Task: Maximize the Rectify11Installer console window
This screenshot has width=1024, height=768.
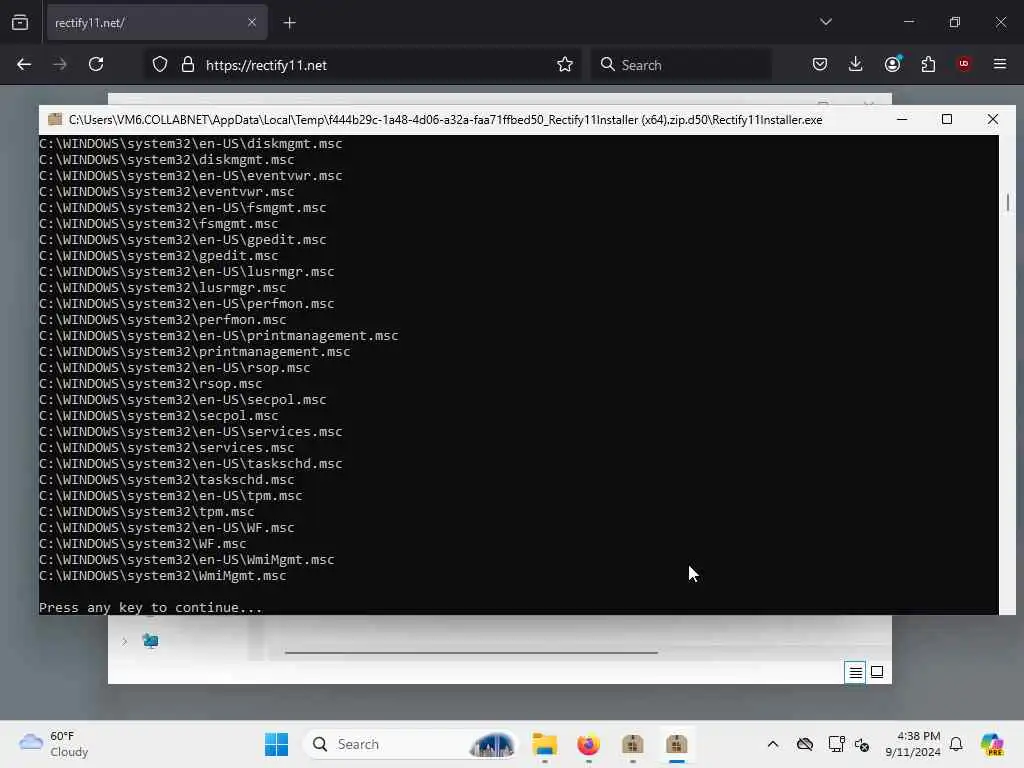Action: click(x=947, y=120)
